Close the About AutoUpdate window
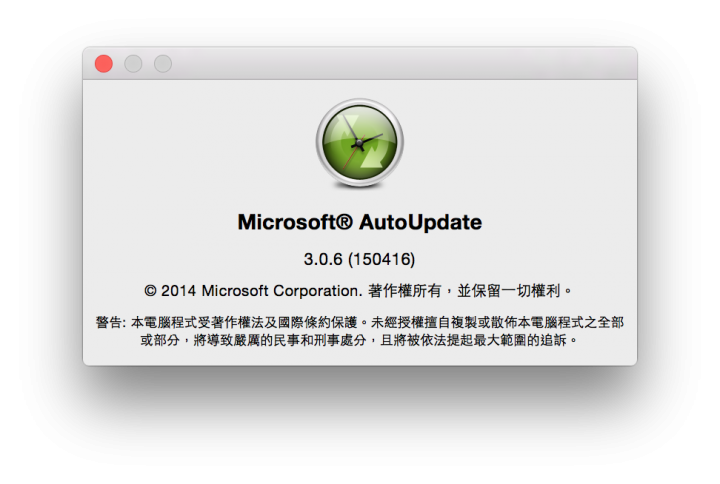This screenshot has width=720, height=484. click(x=104, y=63)
